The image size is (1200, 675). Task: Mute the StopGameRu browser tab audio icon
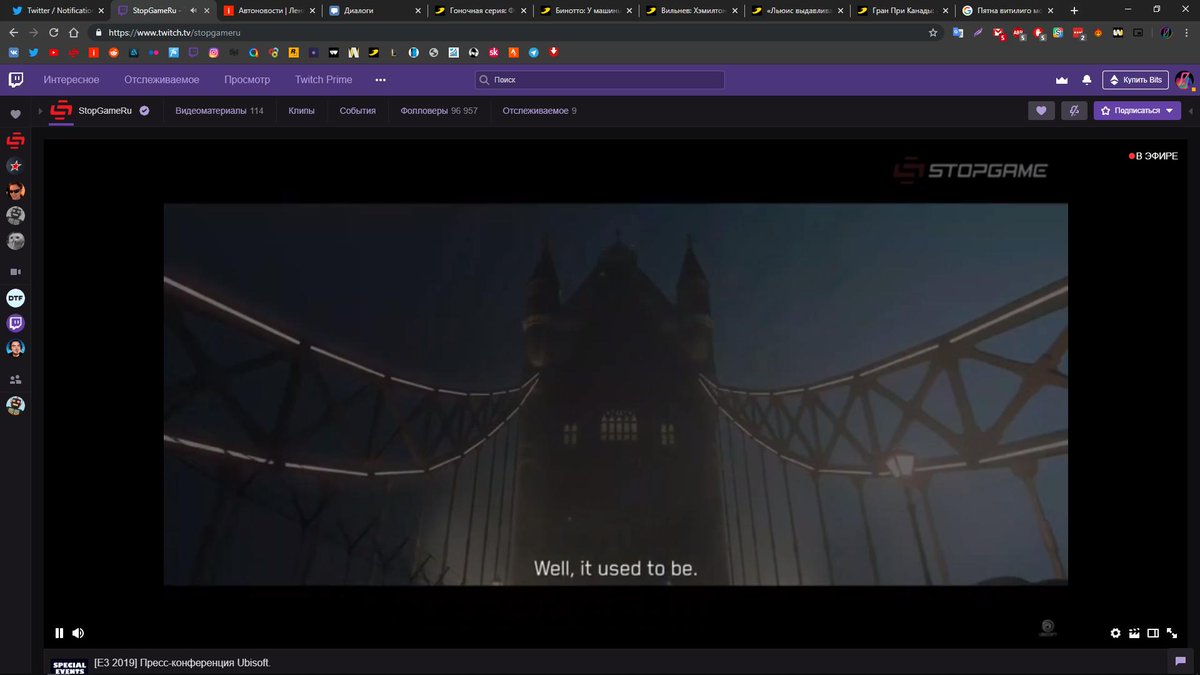pos(193,10)
